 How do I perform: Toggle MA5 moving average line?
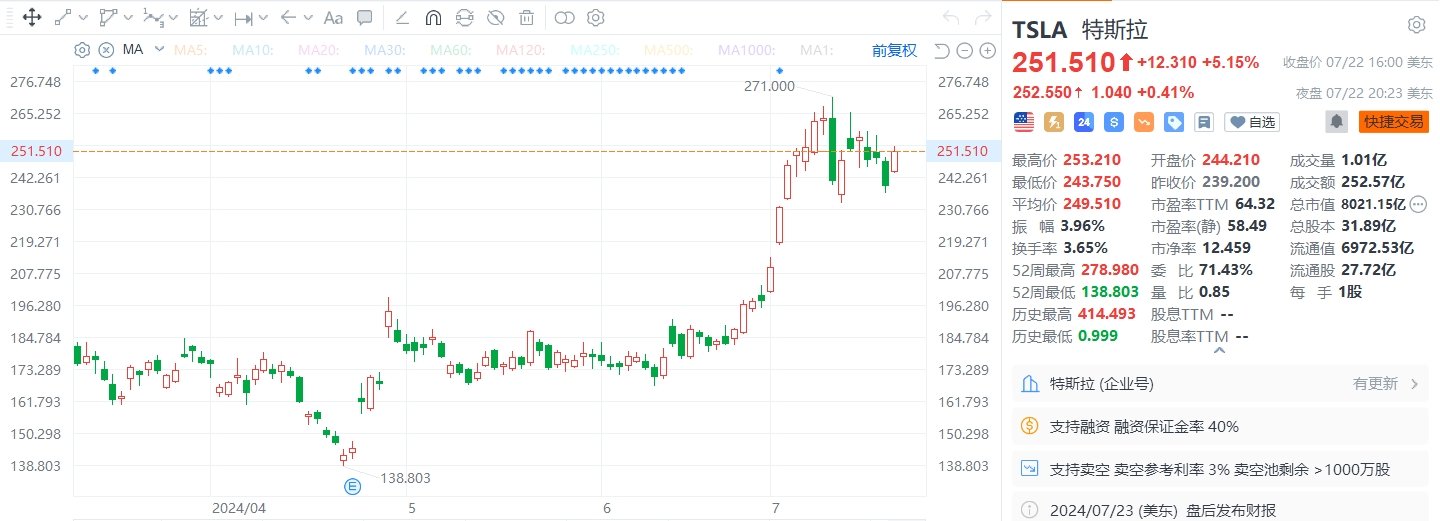pos(191,50)
